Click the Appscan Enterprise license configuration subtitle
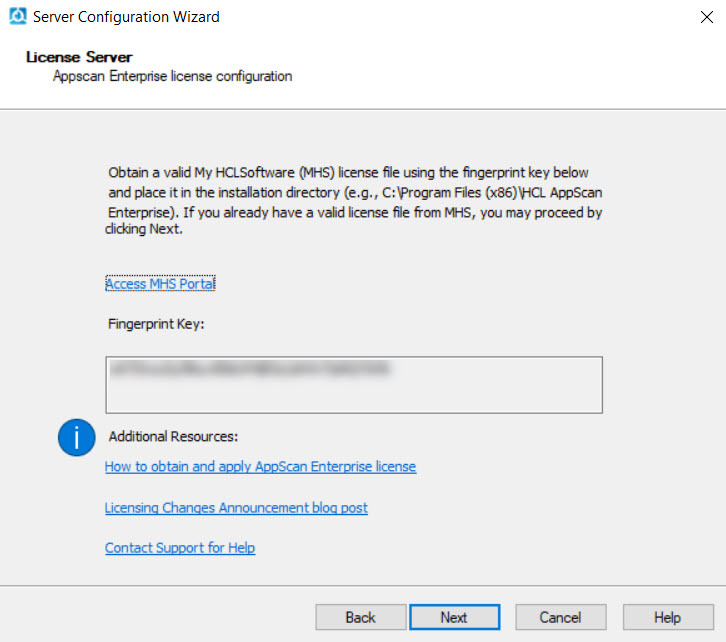726x642 pixels. 172,76
